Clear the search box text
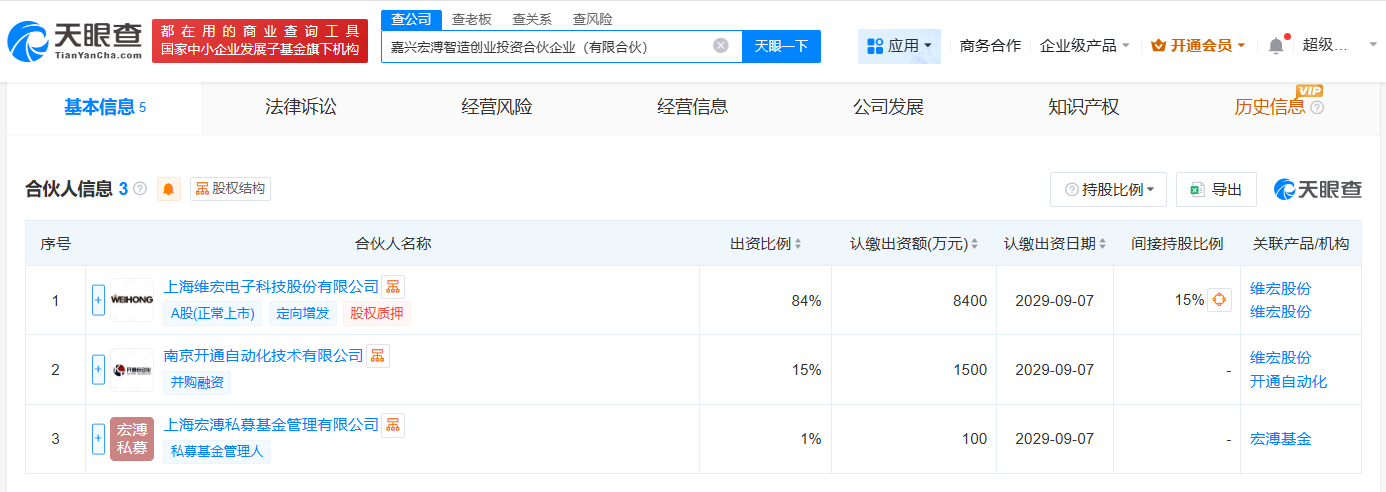The width and height of the screenshot is (1386, 492). pos(721,46)
